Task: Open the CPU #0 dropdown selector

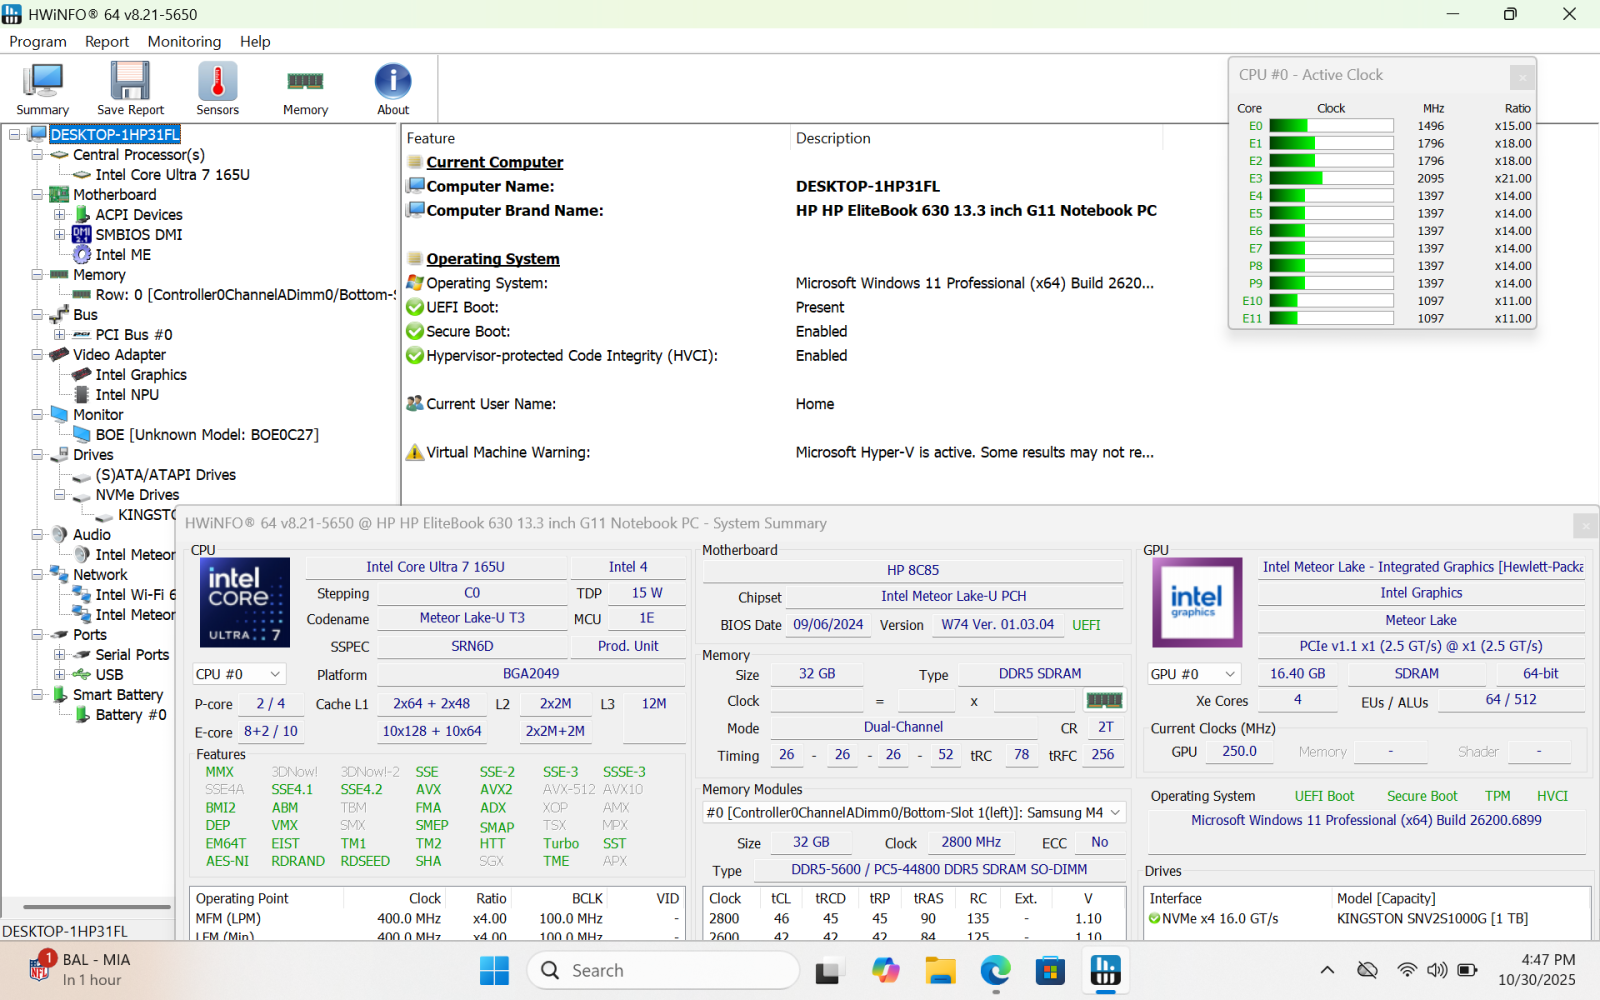Action: point(239,674)
